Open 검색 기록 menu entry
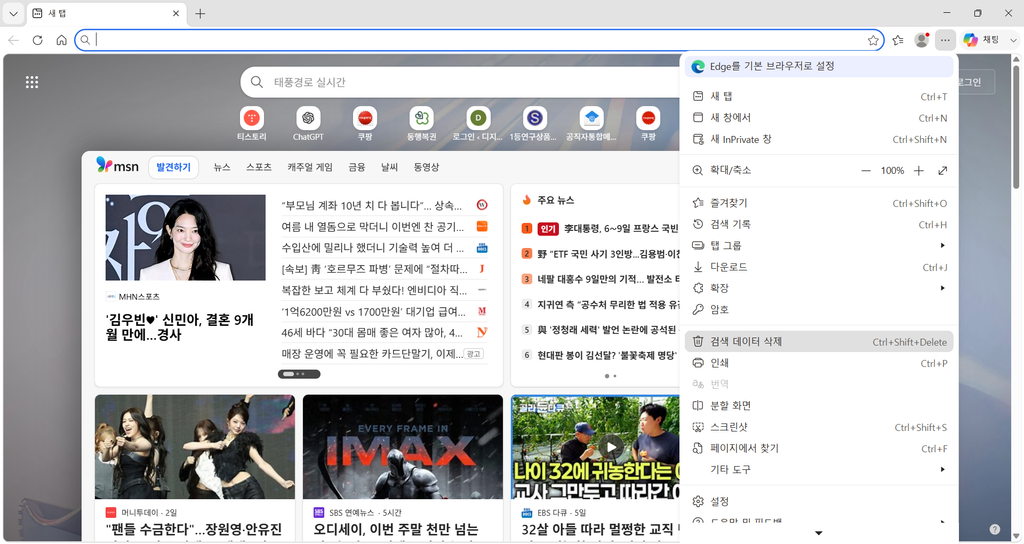This screenshot has width=1024, height=544. [819, 225]
